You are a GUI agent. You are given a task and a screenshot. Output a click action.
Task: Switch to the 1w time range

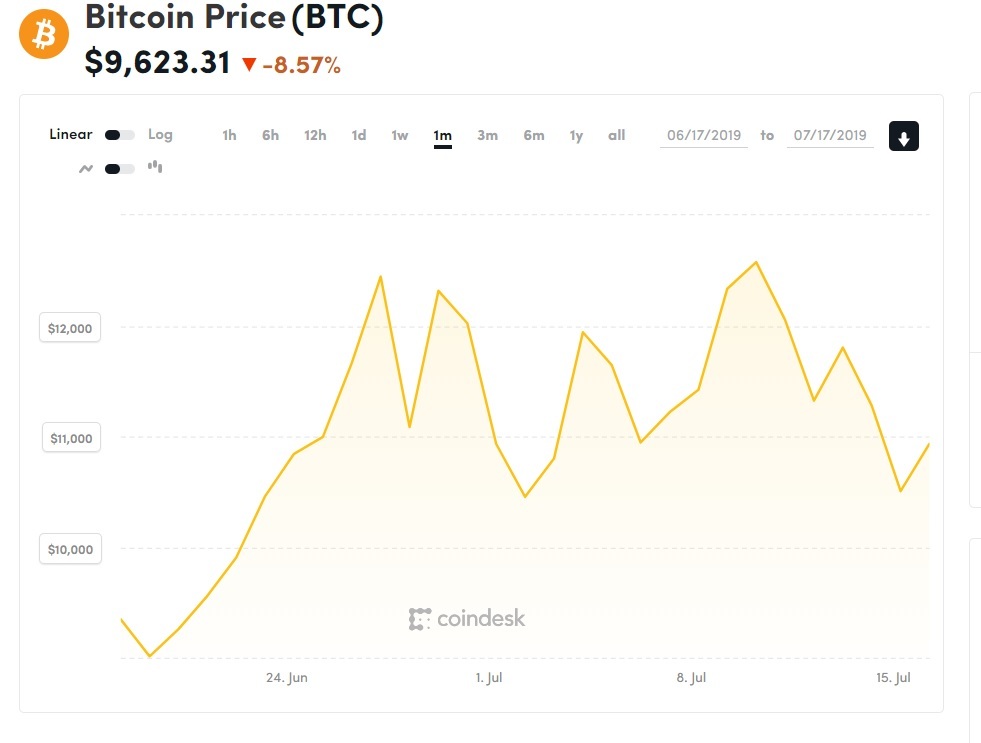[400, 135]
